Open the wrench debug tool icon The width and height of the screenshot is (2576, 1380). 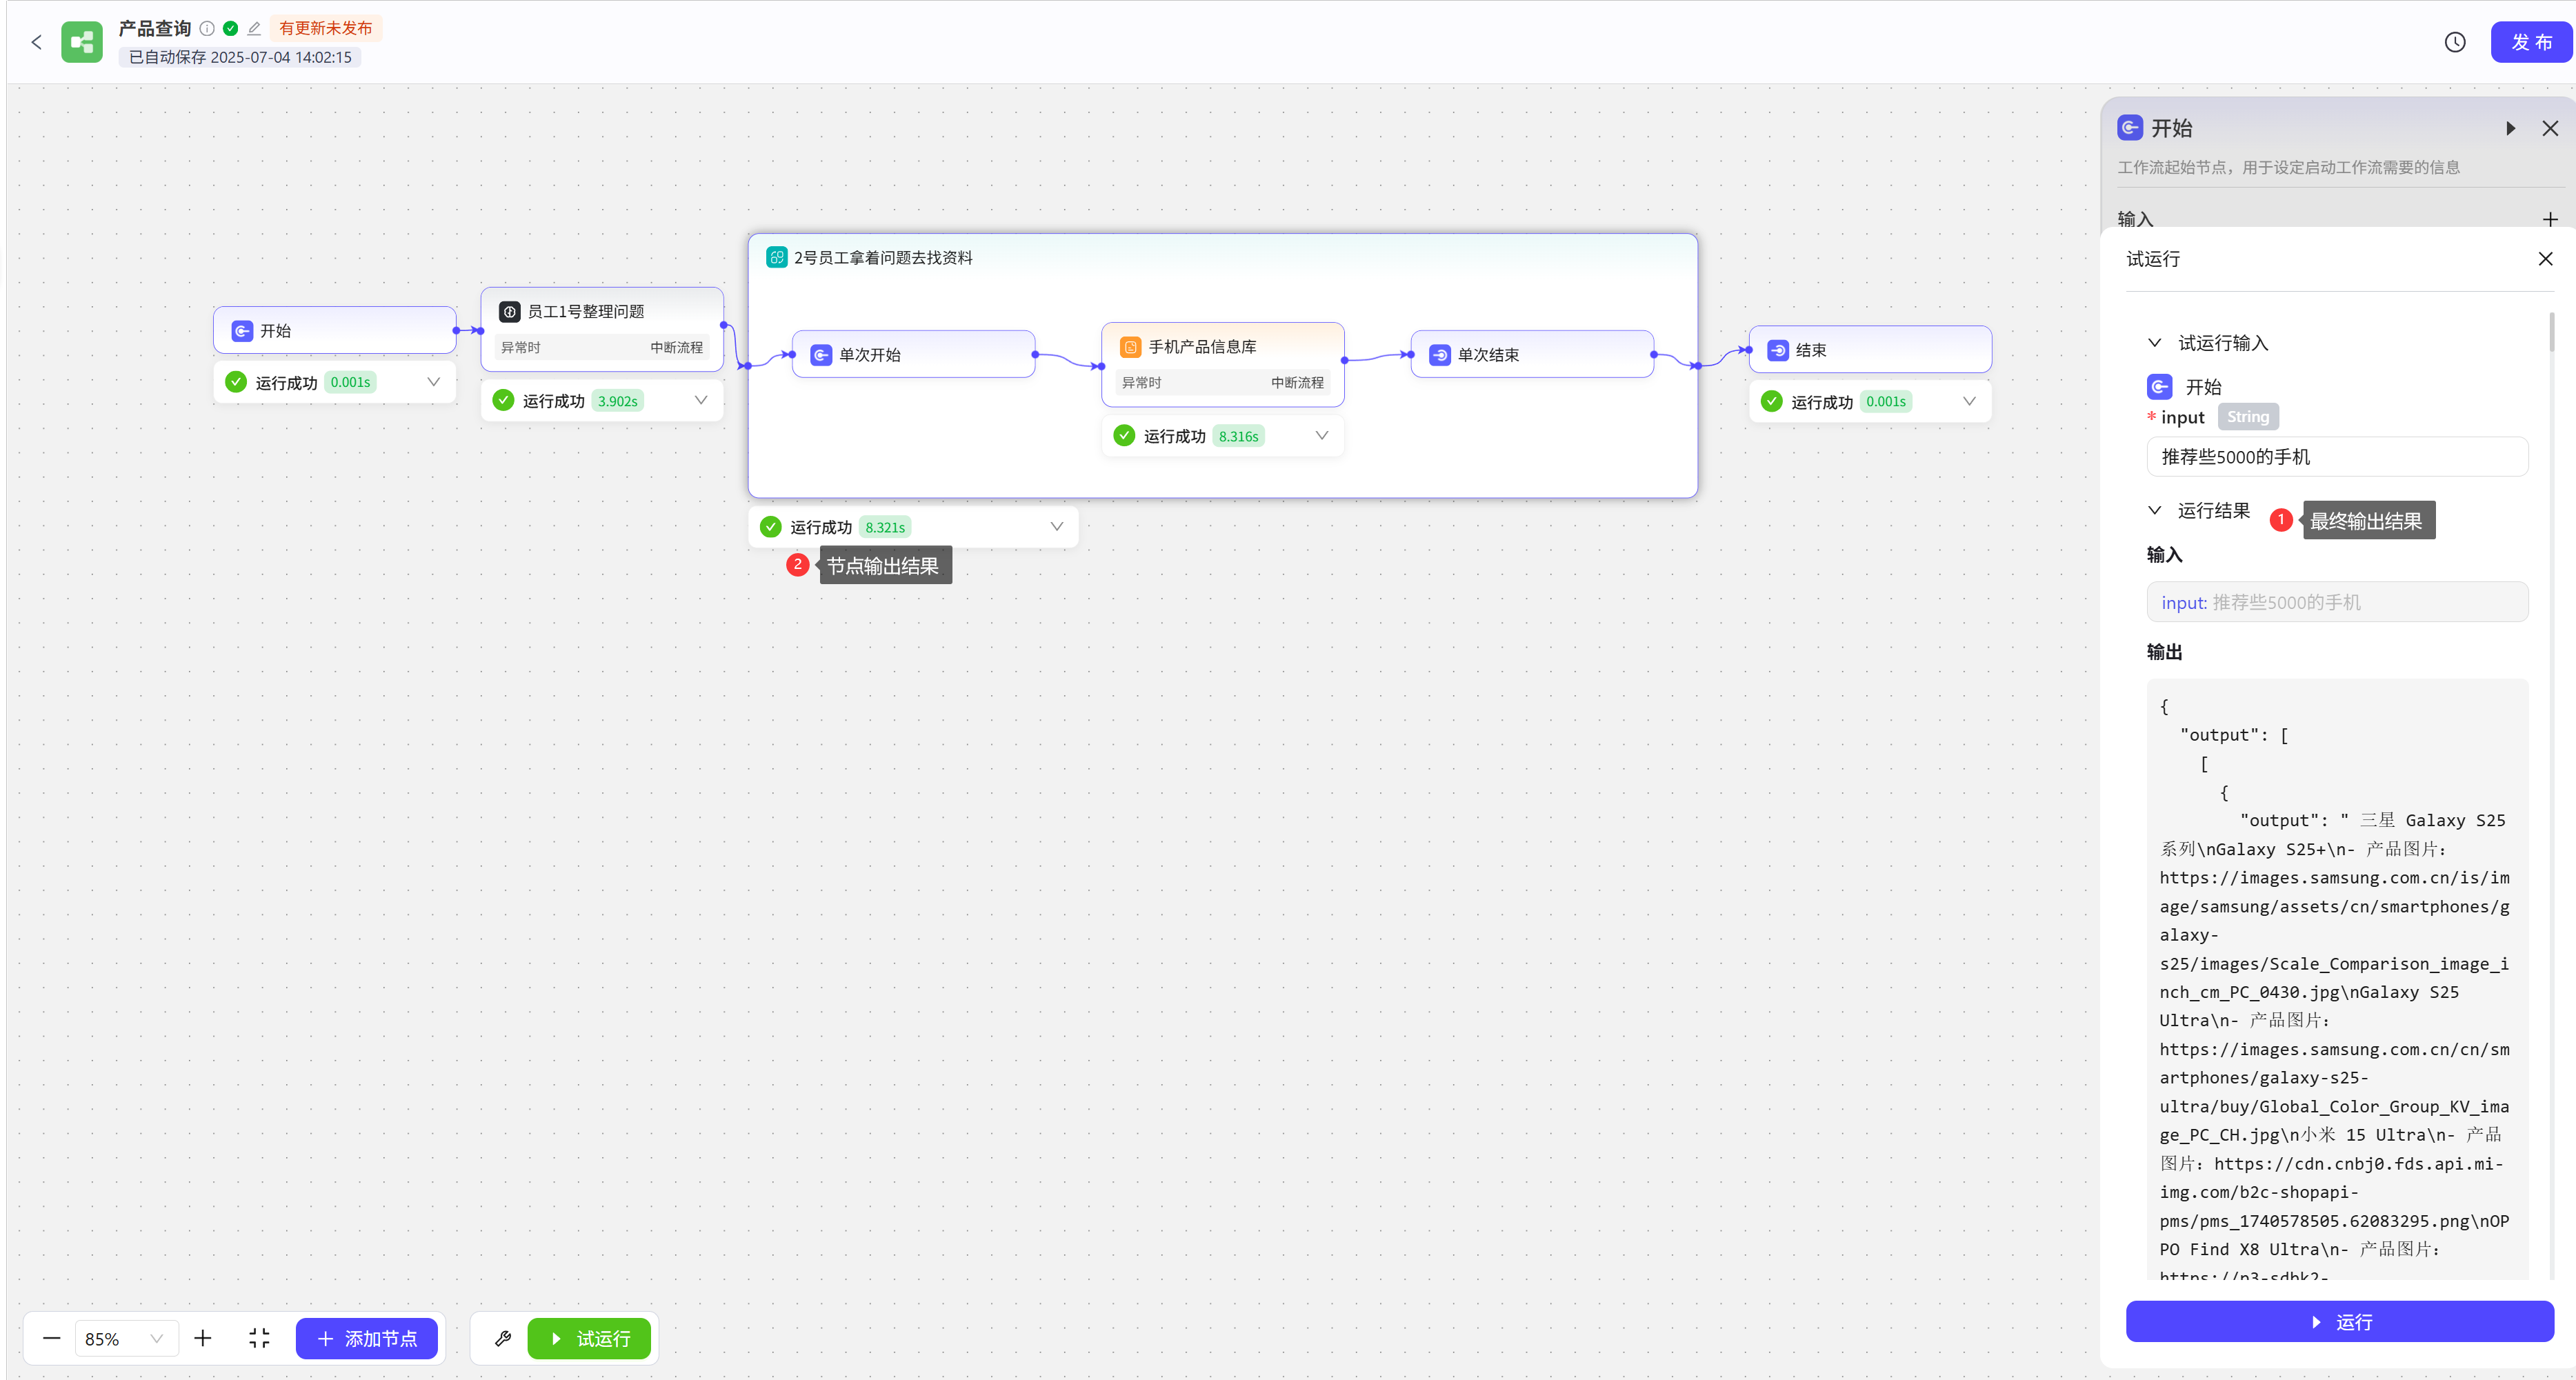[503, 1338]
